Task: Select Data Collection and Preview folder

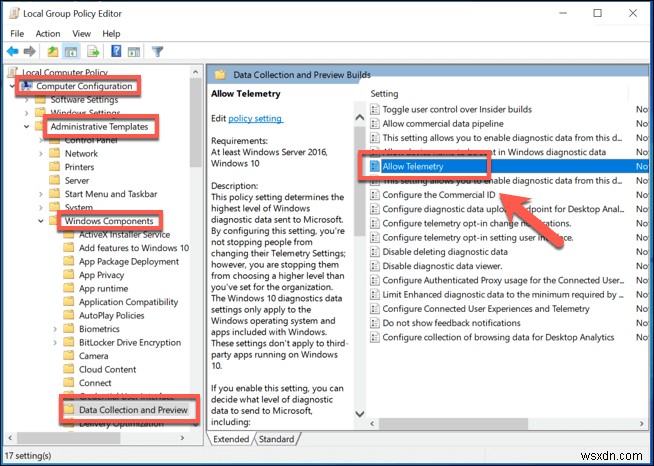Action: tap(133, 410)
